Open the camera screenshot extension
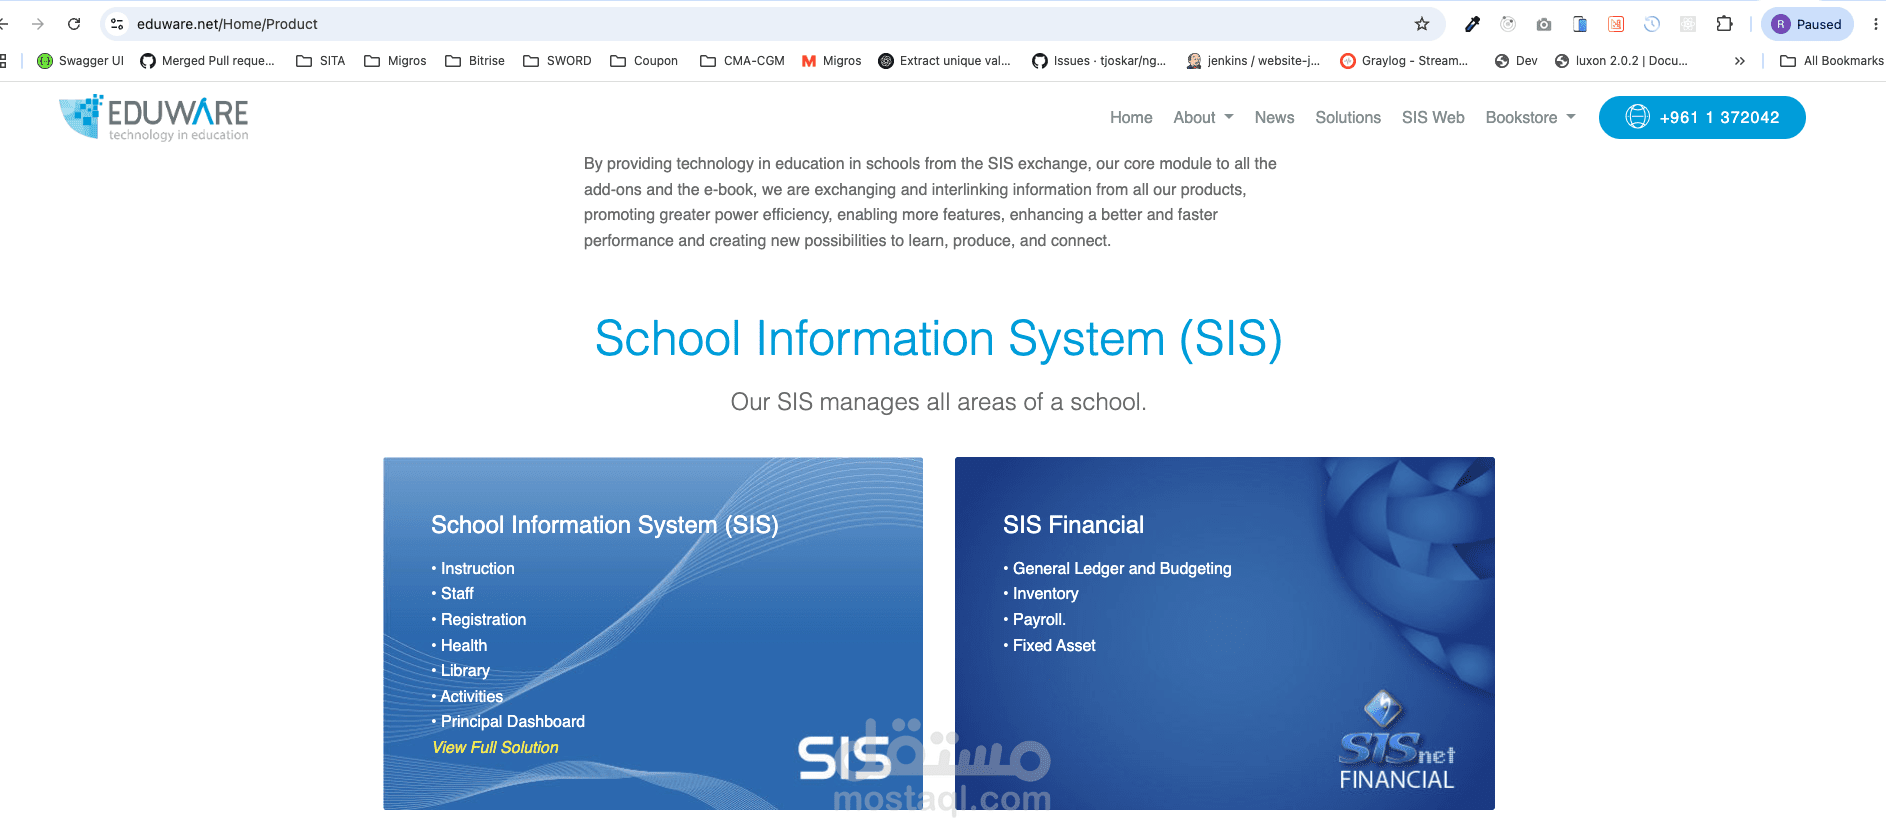Viewport: 1886px width, 835px height. coord(1544,24)
